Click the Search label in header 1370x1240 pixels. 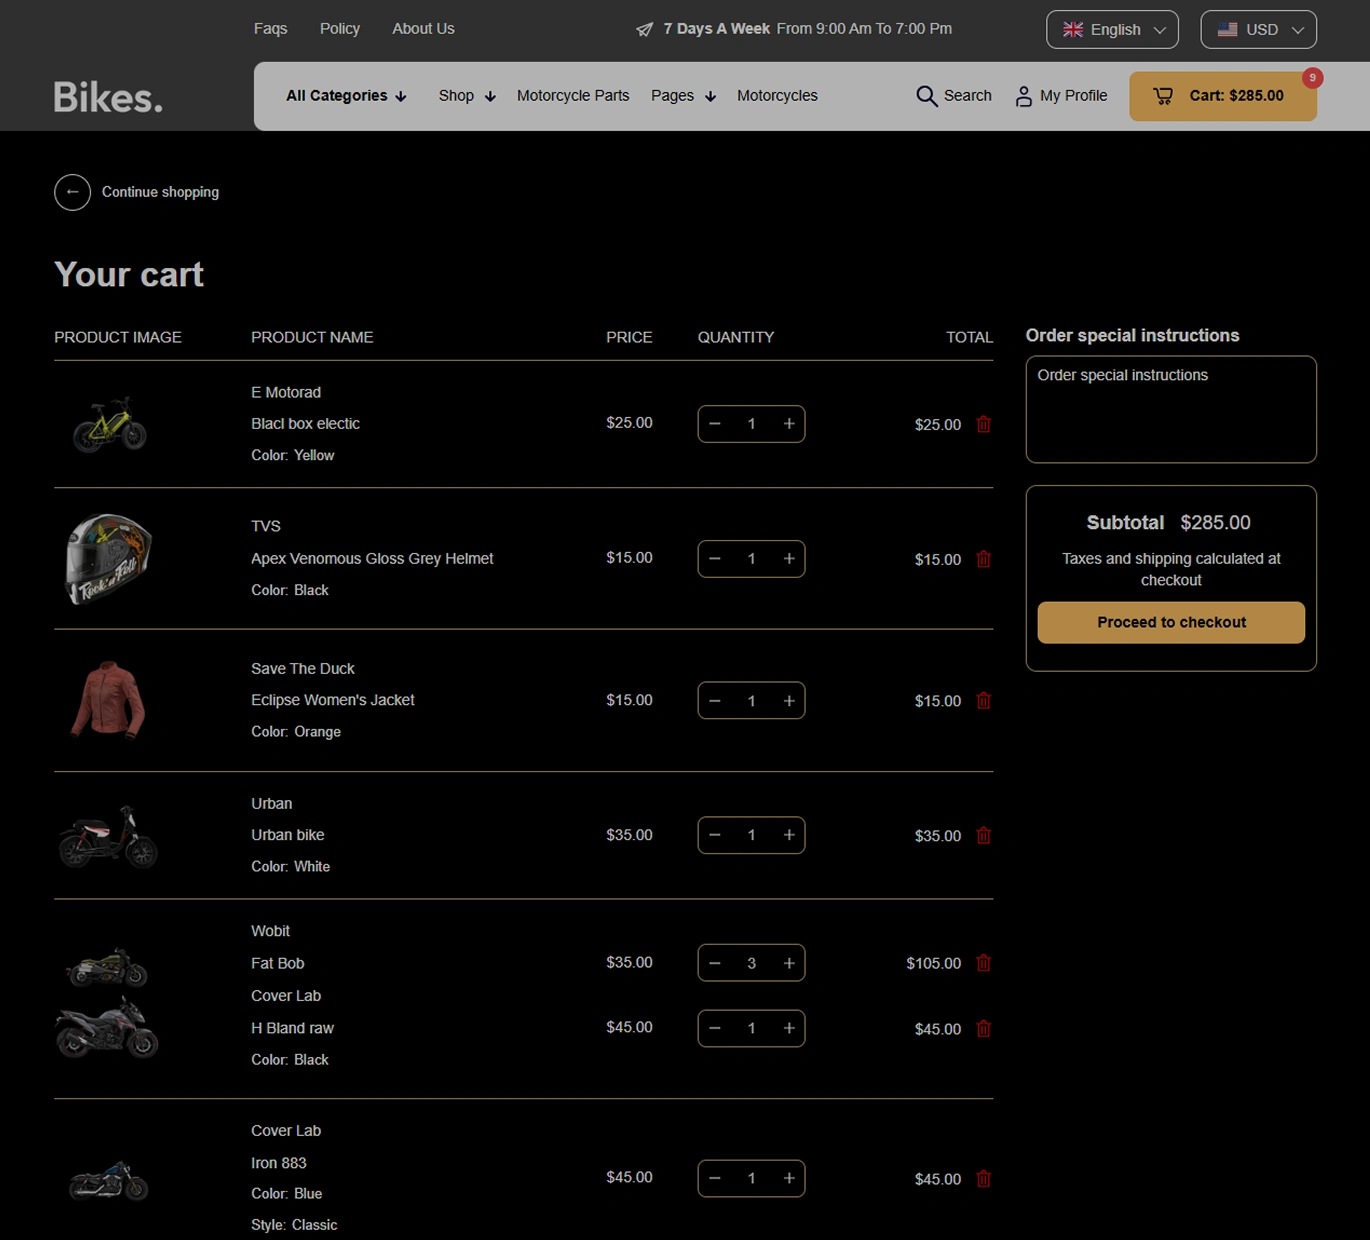[x=968, y=96]
